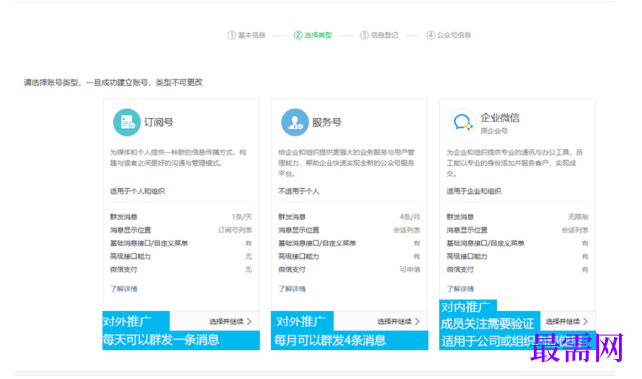The width and height of the screenshot is (642, 379).
Task: Click the 最需网 purple watermark text
Action: 577,348
